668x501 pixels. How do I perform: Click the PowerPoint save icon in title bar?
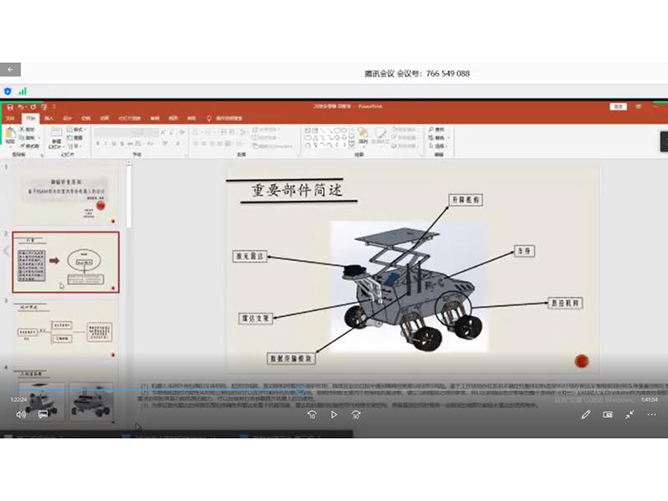click(x=9, y=106)
